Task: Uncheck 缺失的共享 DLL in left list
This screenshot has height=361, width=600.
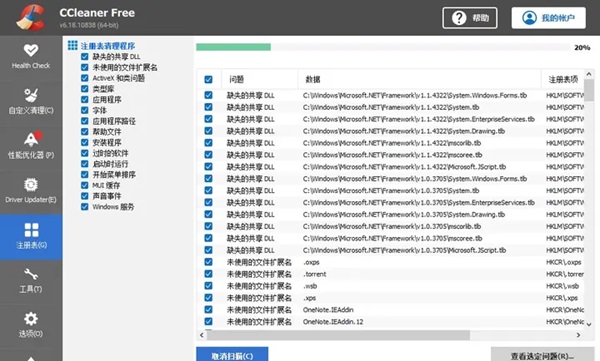Action: pyautogui.click(x=85, y=57)
